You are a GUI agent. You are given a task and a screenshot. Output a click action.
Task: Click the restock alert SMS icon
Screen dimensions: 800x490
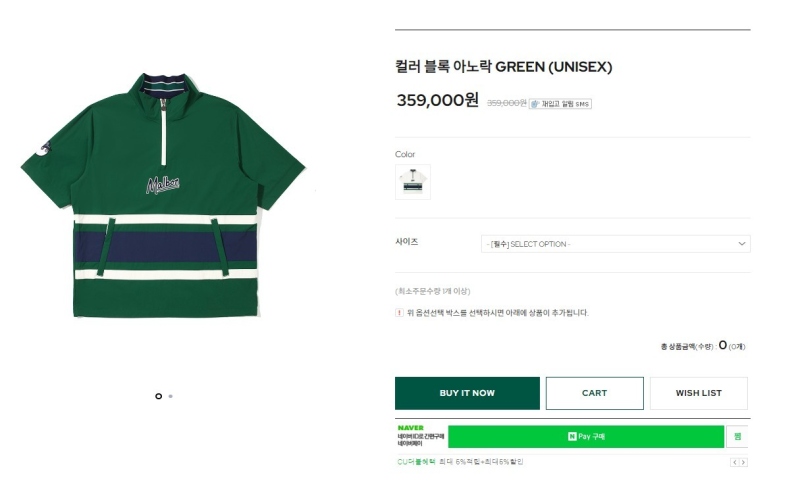pyautogui.click(x=560, y=104)
